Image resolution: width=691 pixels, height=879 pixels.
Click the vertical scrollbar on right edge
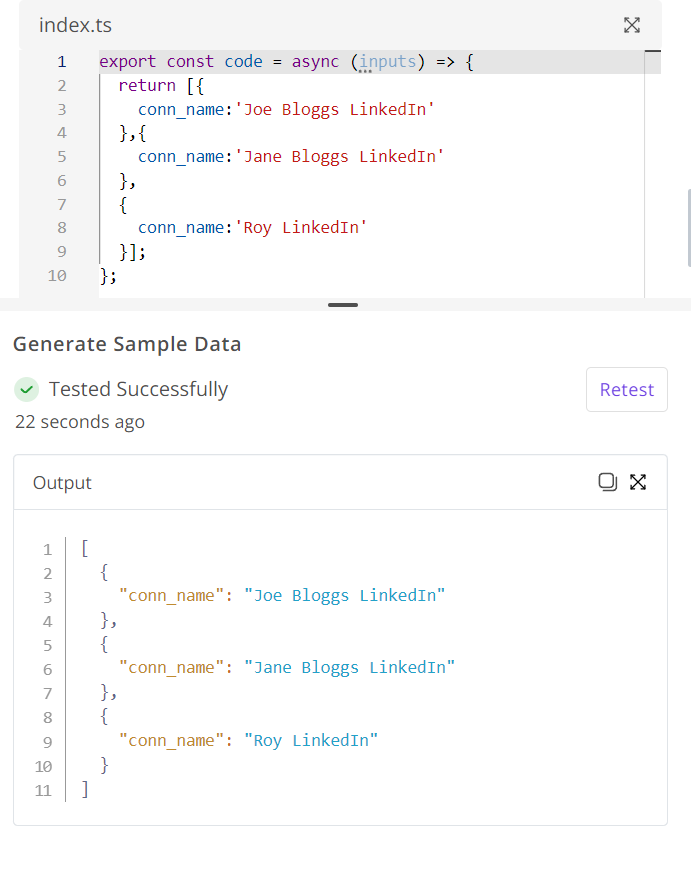coord(689,228)
